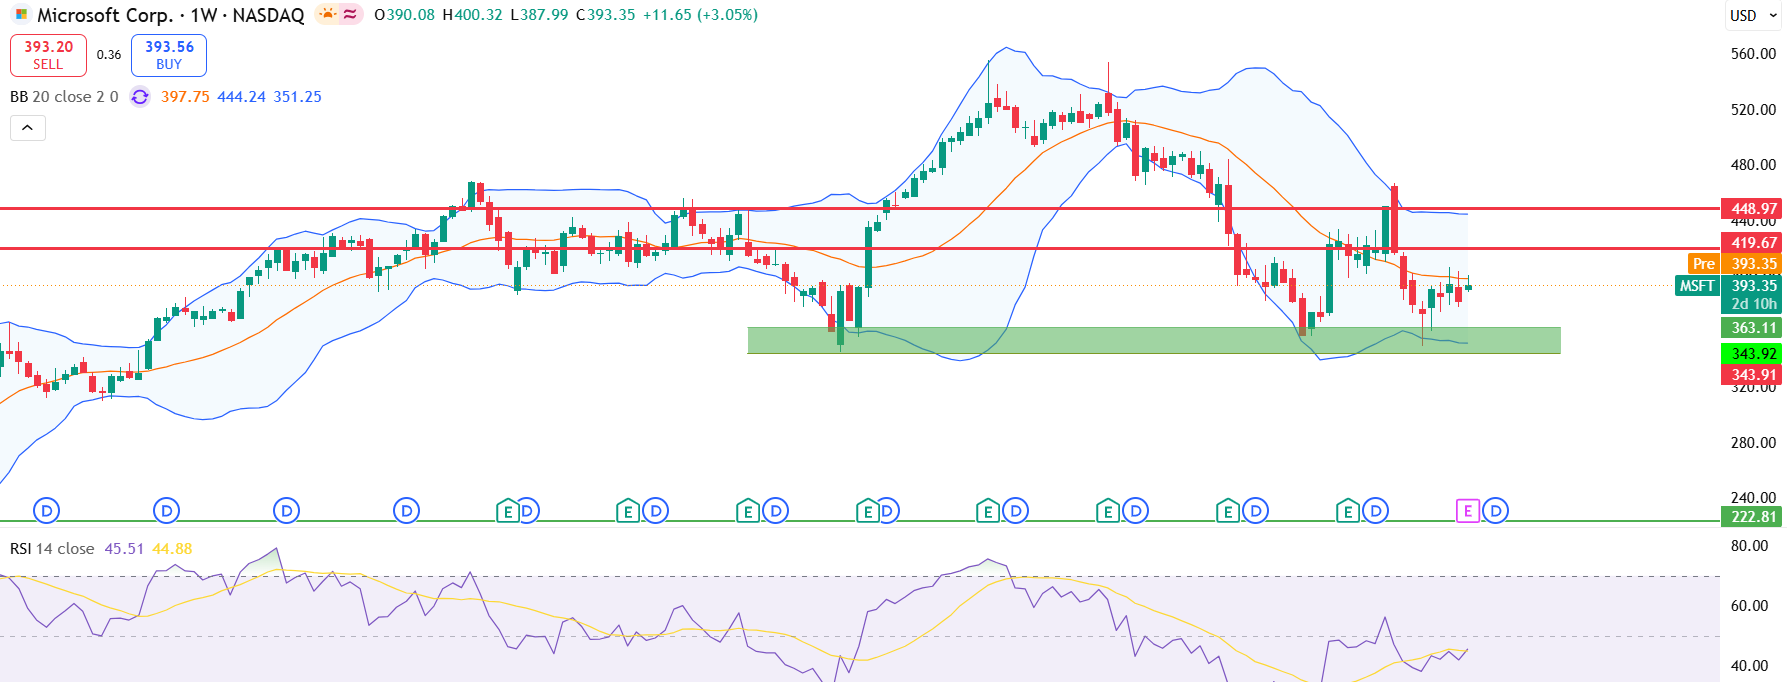1787x682 pixels.
Task: Click the pre-market session sun icon
Action: click(x=327, y=14)
